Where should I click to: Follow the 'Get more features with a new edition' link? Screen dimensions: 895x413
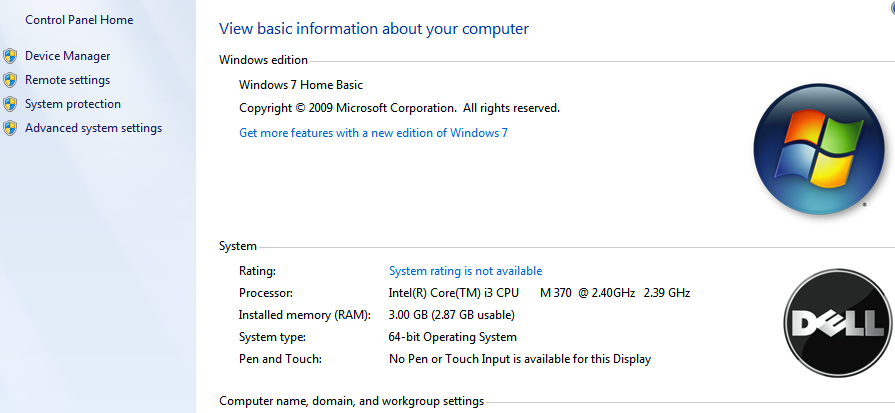point(373,133)
